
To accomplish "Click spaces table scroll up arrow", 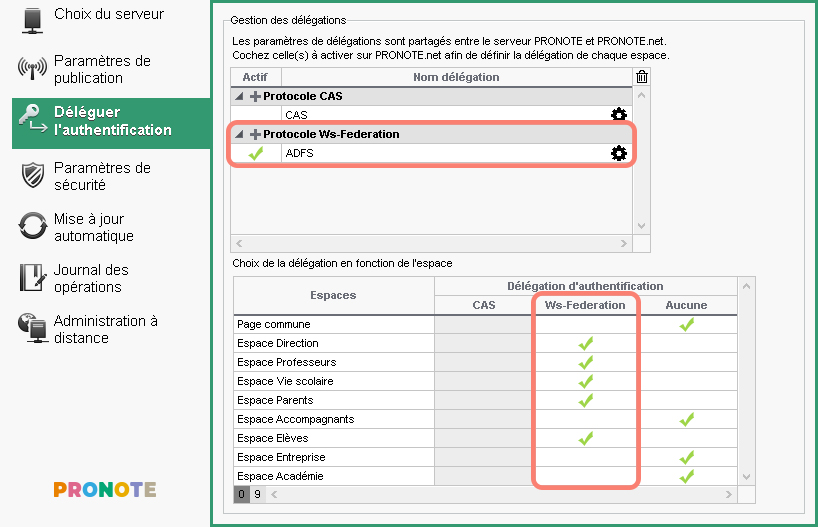I will pos(747,286).
